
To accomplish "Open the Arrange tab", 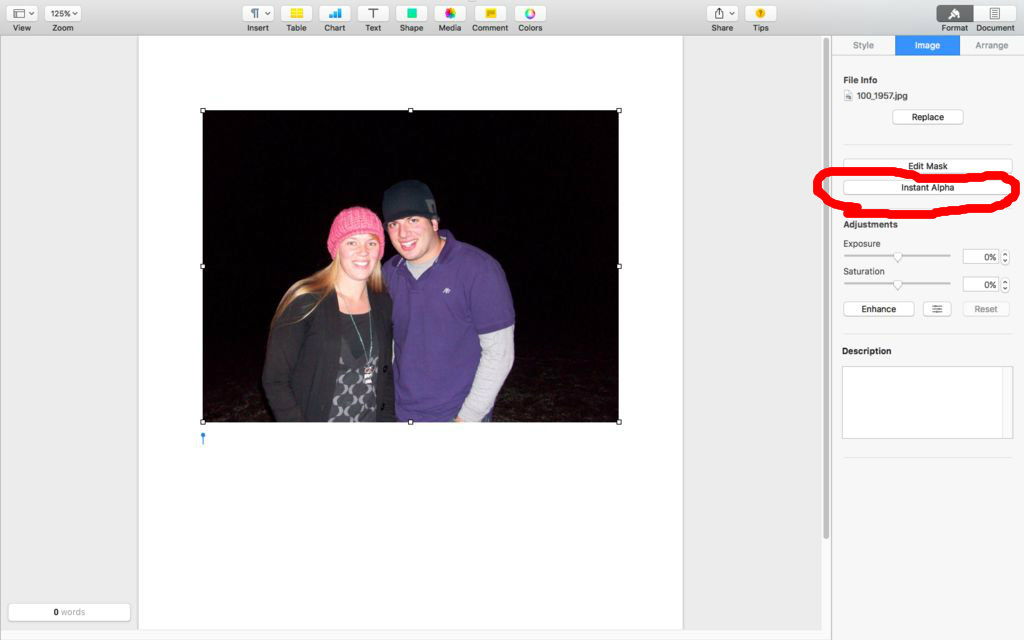I will (991, 45).
